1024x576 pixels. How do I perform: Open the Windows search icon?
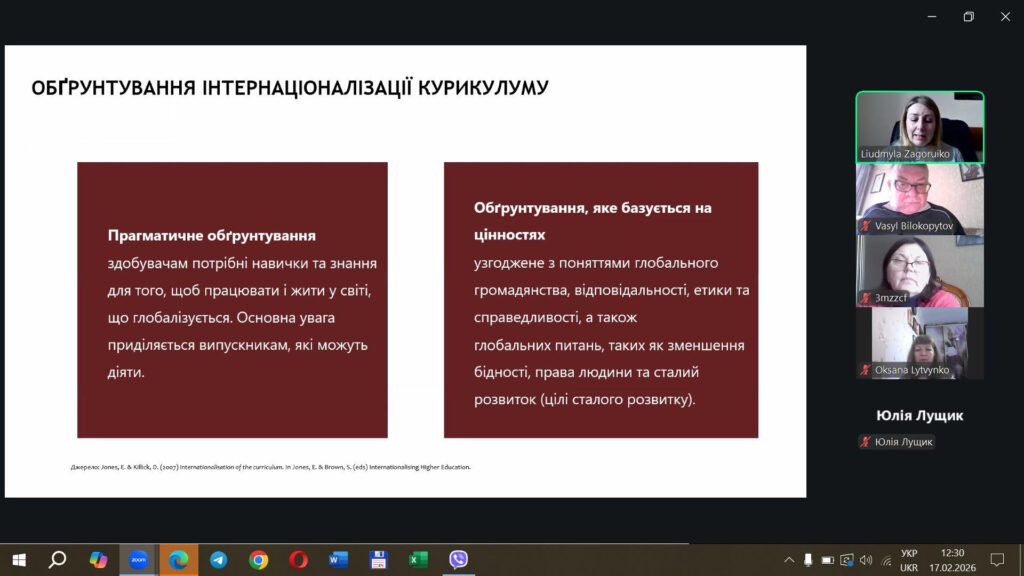57,560
